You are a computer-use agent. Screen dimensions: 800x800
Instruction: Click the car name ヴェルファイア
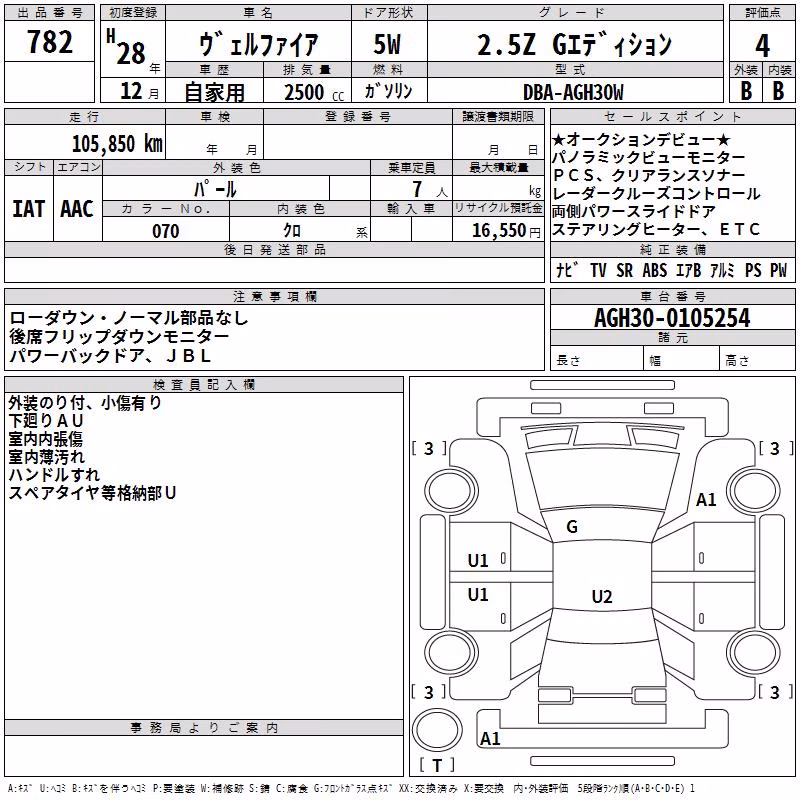(258, 44)
